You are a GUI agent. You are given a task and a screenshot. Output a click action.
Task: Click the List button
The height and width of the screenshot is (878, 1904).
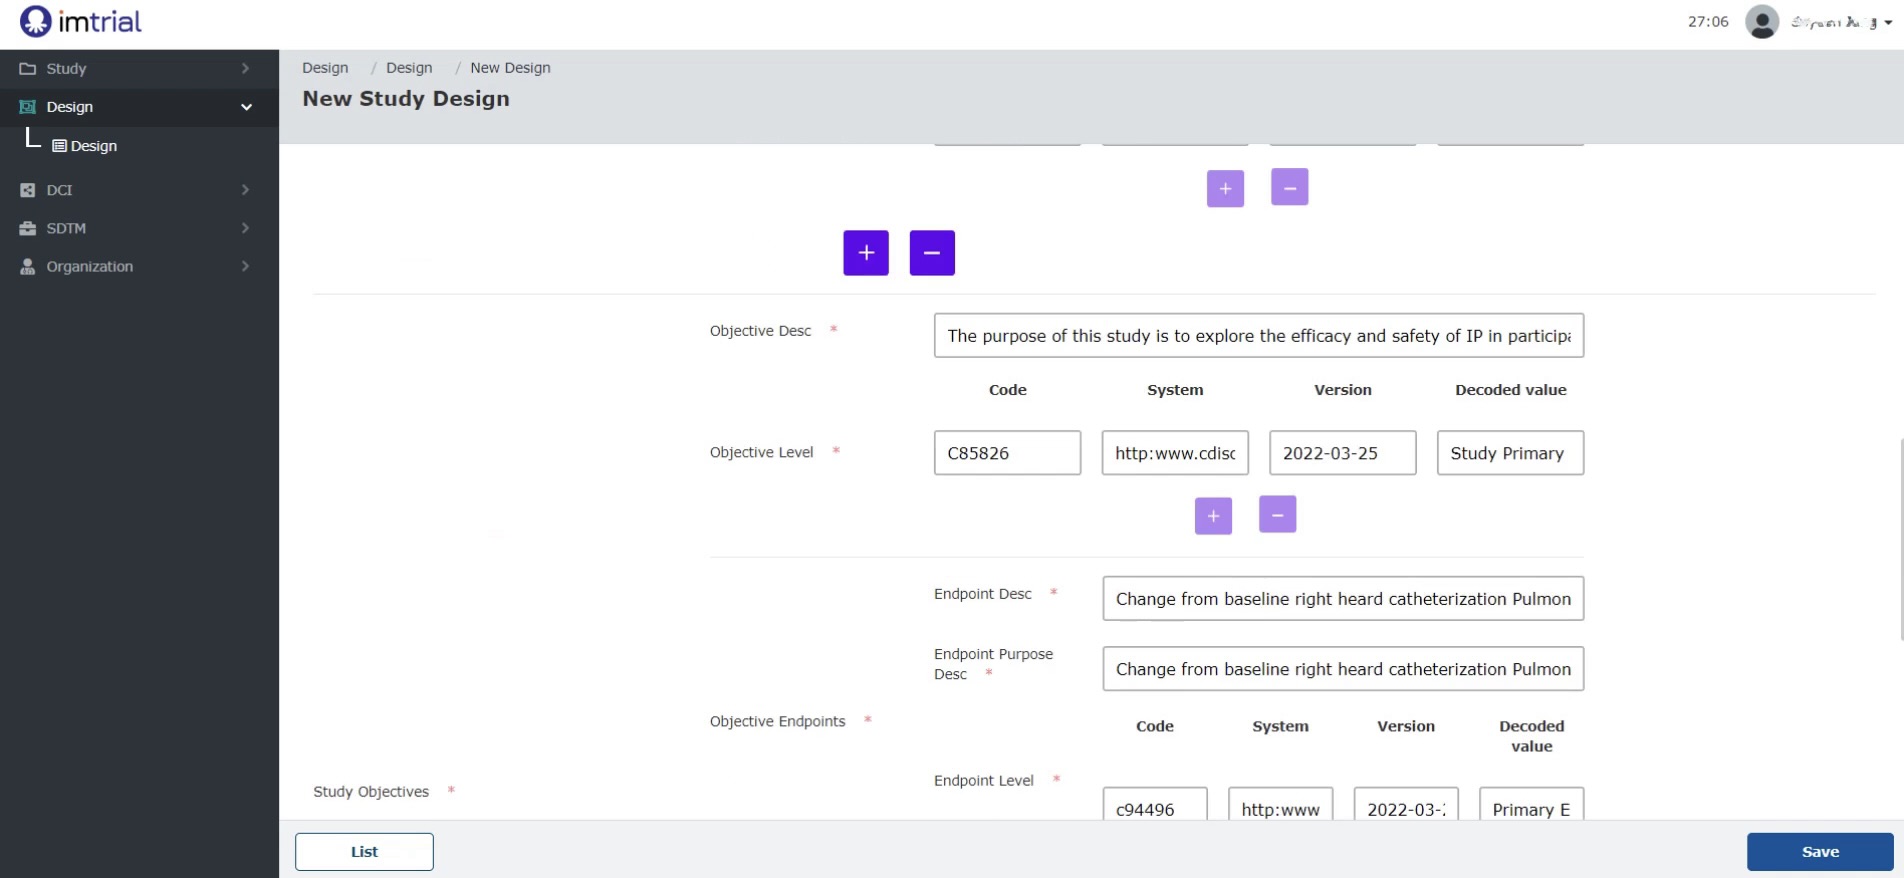[364, 852]
